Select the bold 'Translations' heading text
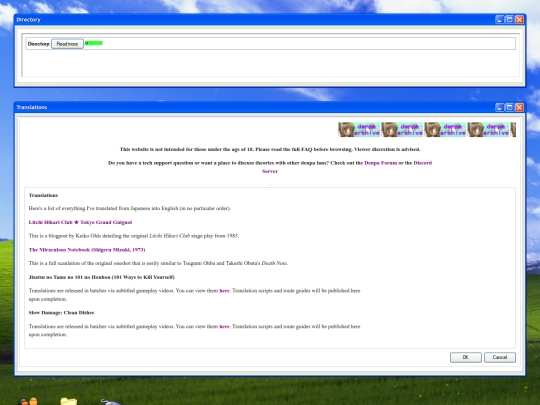This screenshot has width=540, height=405. tap(43, 195)
